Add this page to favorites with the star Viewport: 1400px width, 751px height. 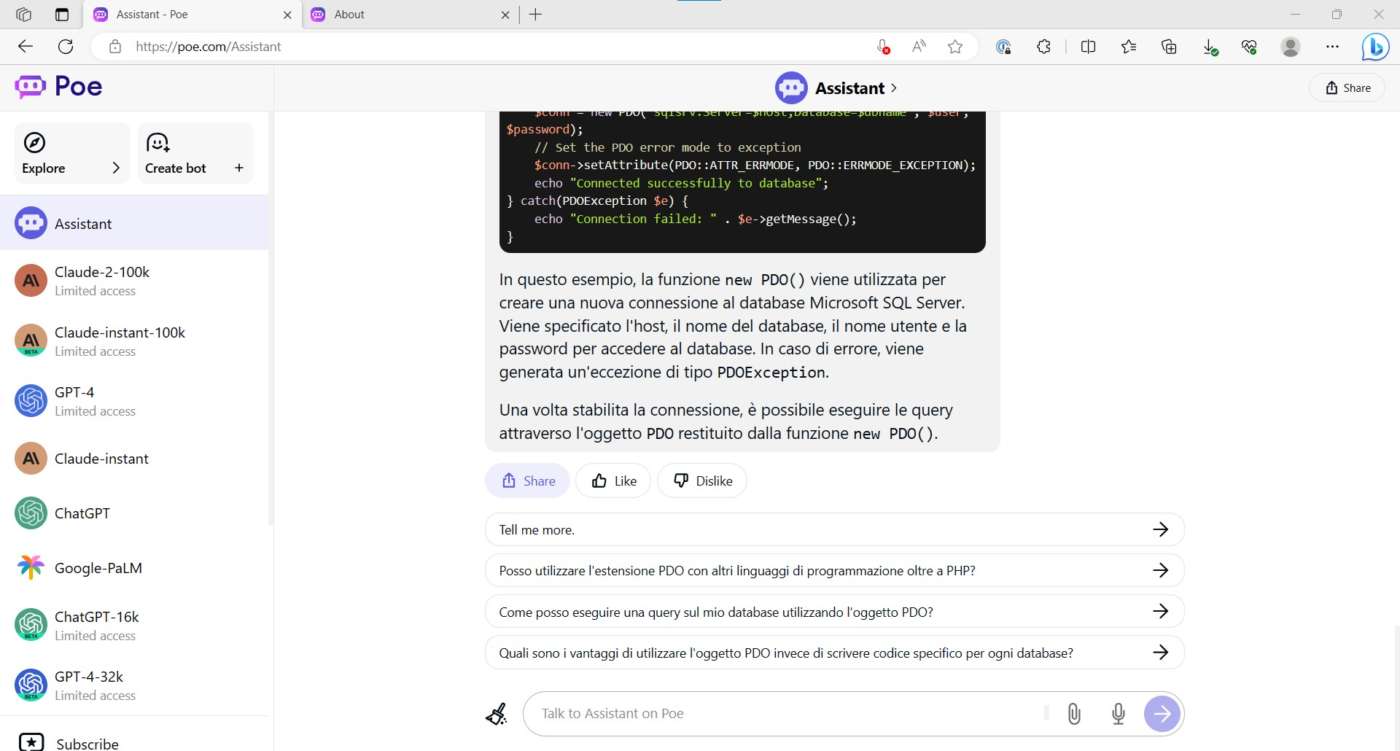click(x=955, y=46)
